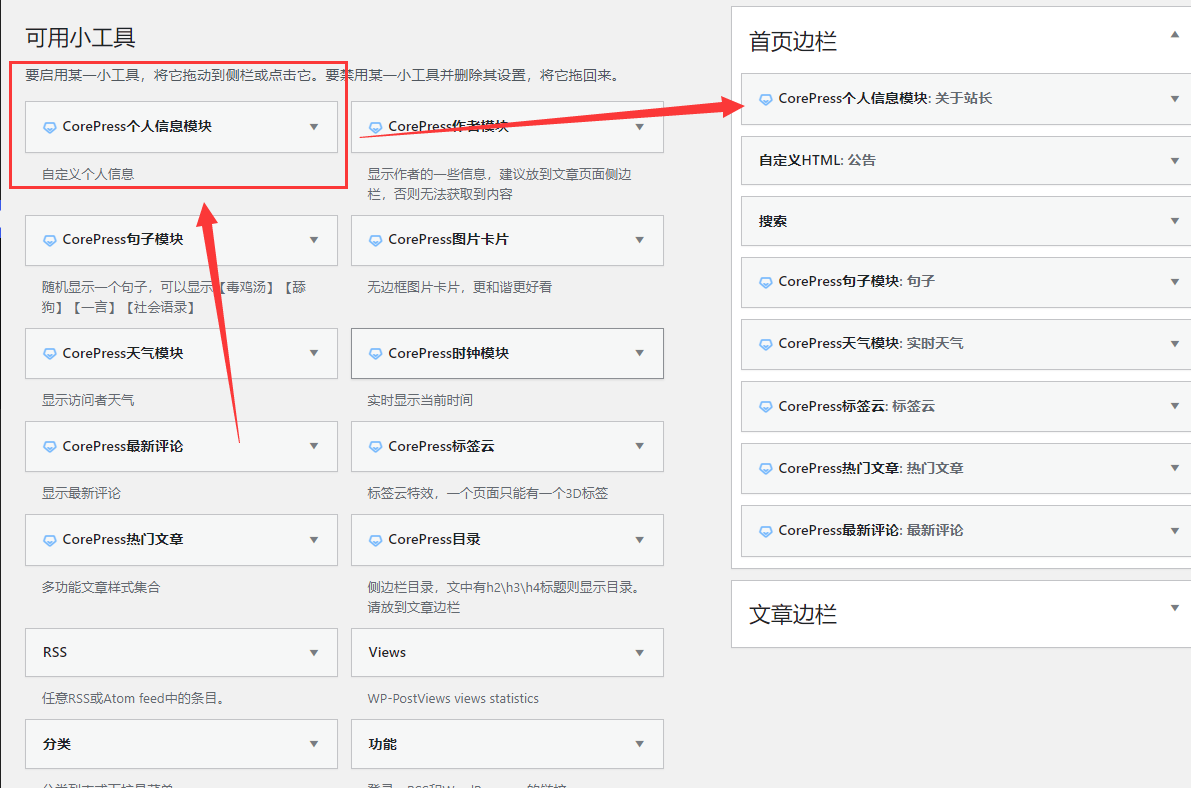
Task: Expand the CorePress图片卡片 widget arrow
Action: [640, 240]
